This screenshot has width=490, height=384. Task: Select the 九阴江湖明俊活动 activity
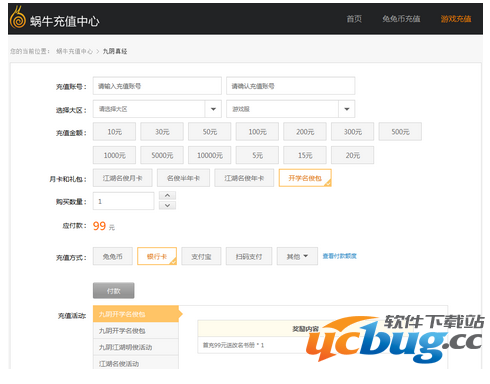click(136, 347)
